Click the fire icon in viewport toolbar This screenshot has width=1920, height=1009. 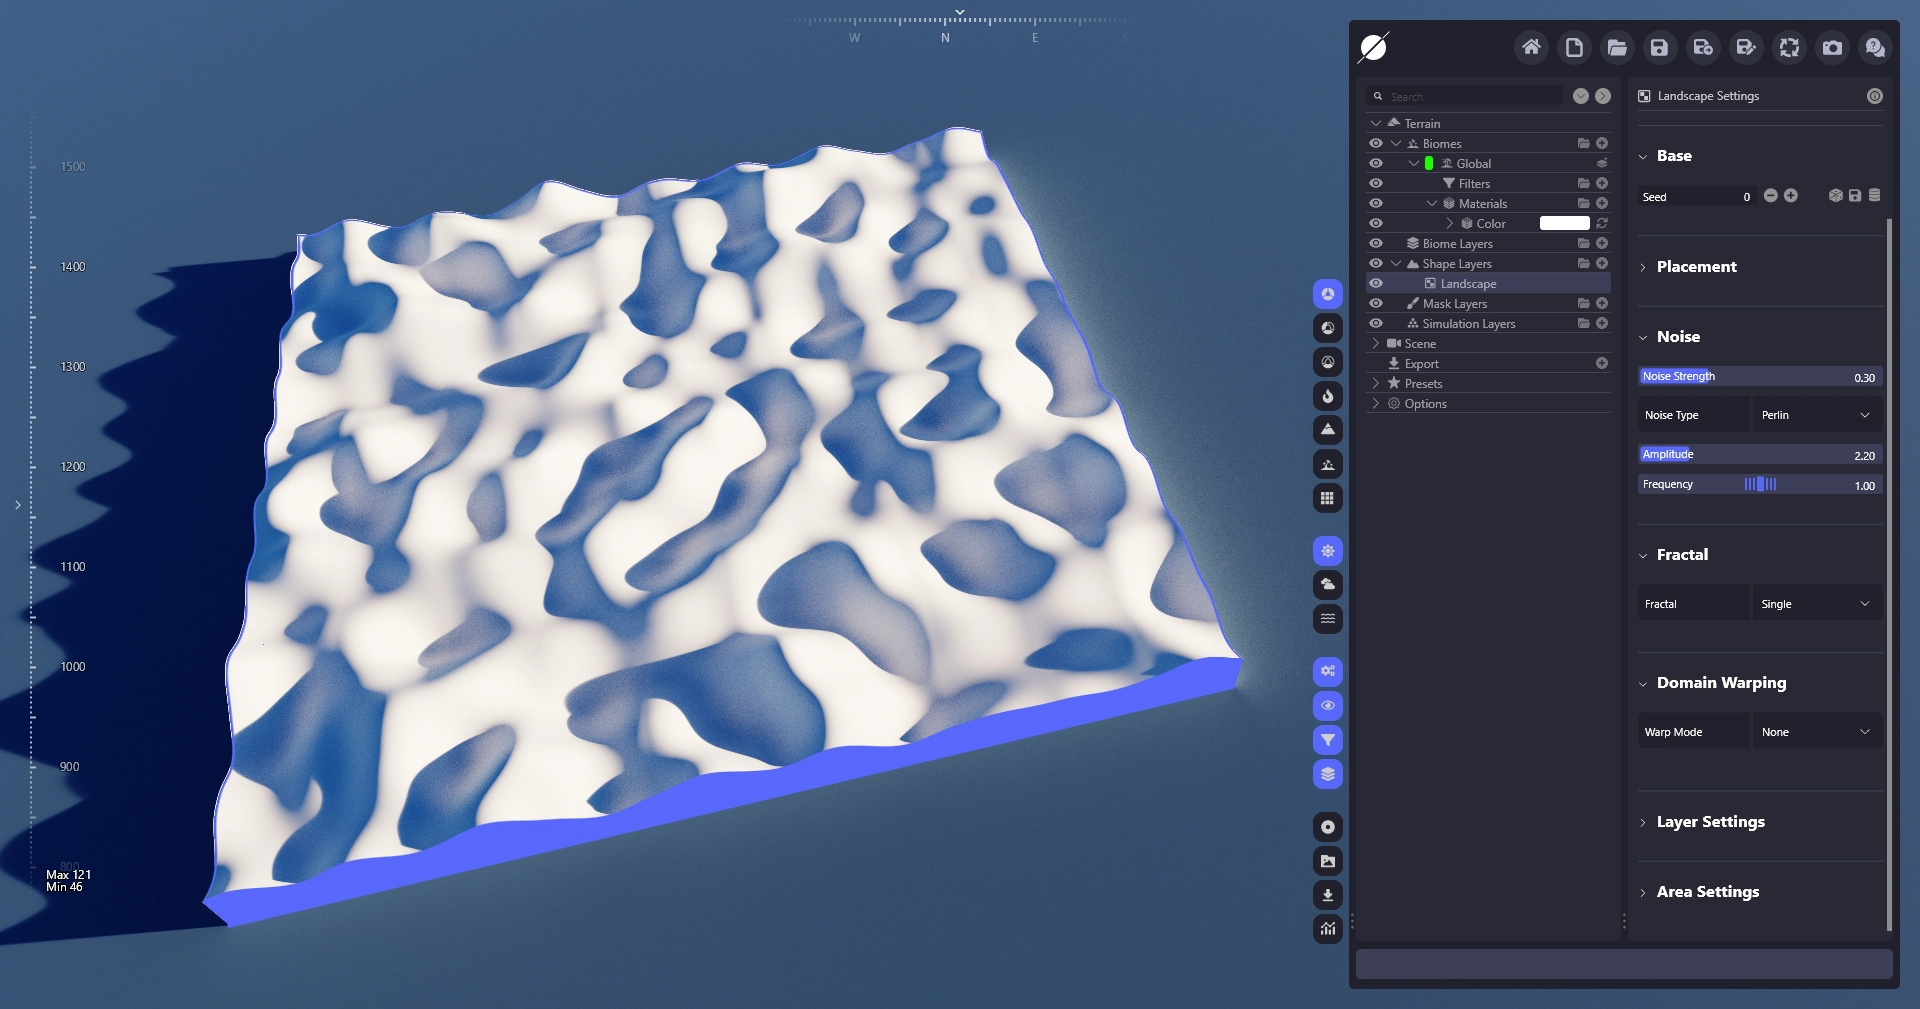click(x=1328, y=396)
